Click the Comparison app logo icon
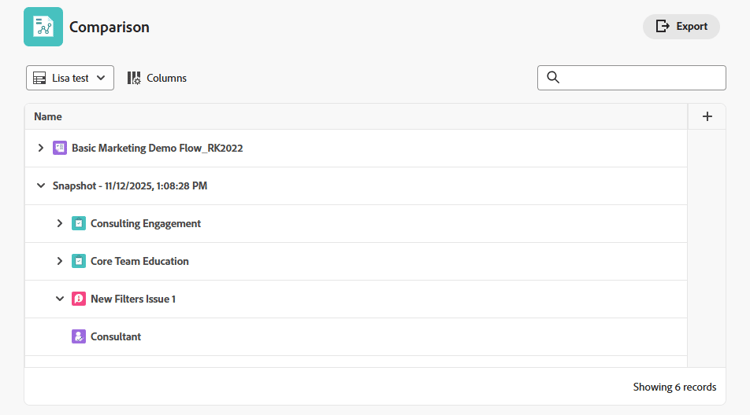The height and width of the screenshot is (415, 750). (43, 27)
